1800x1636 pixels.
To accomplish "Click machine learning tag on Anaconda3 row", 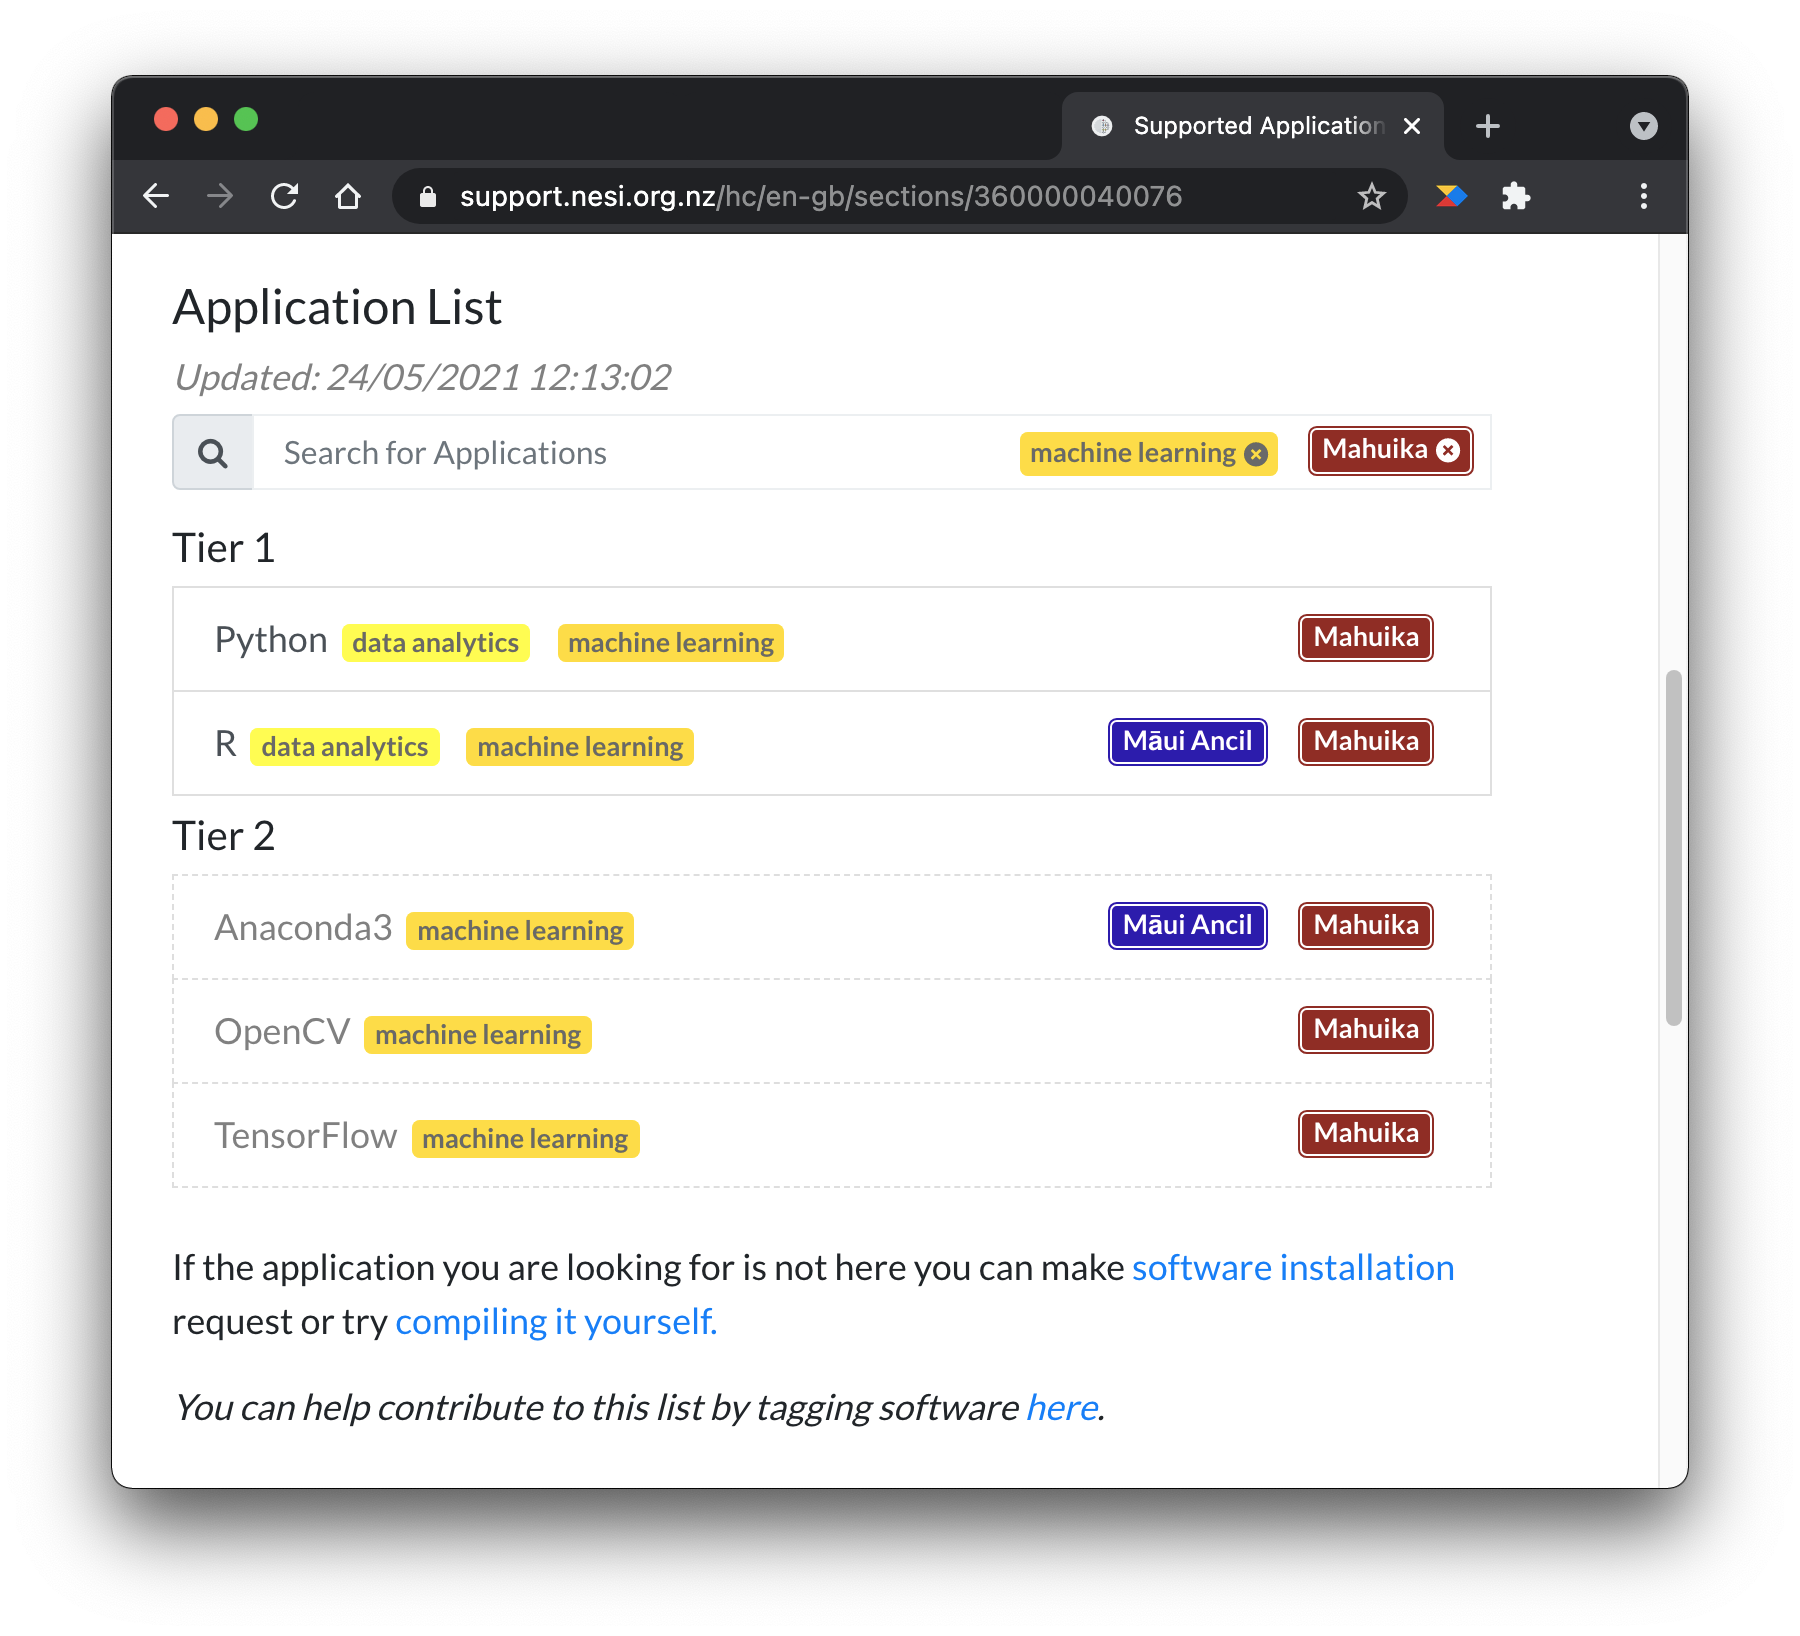I will point(520,930).
